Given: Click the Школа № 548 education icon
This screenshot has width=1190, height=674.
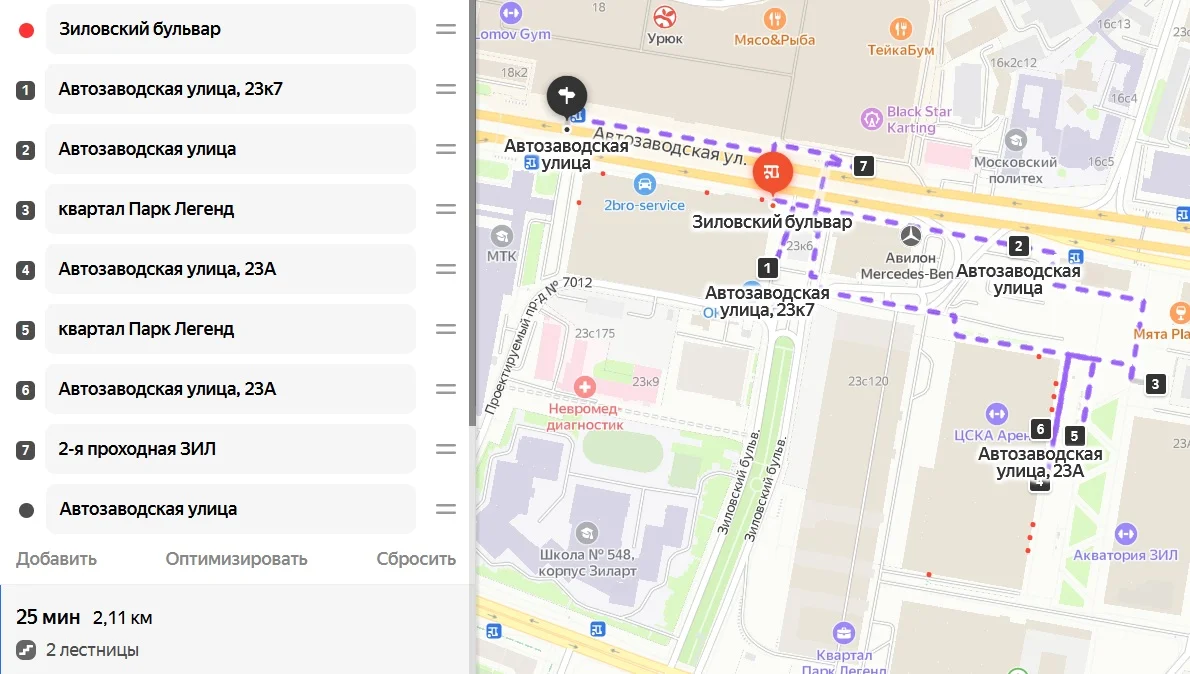Looking at the screenshot, I should [587, 533].
